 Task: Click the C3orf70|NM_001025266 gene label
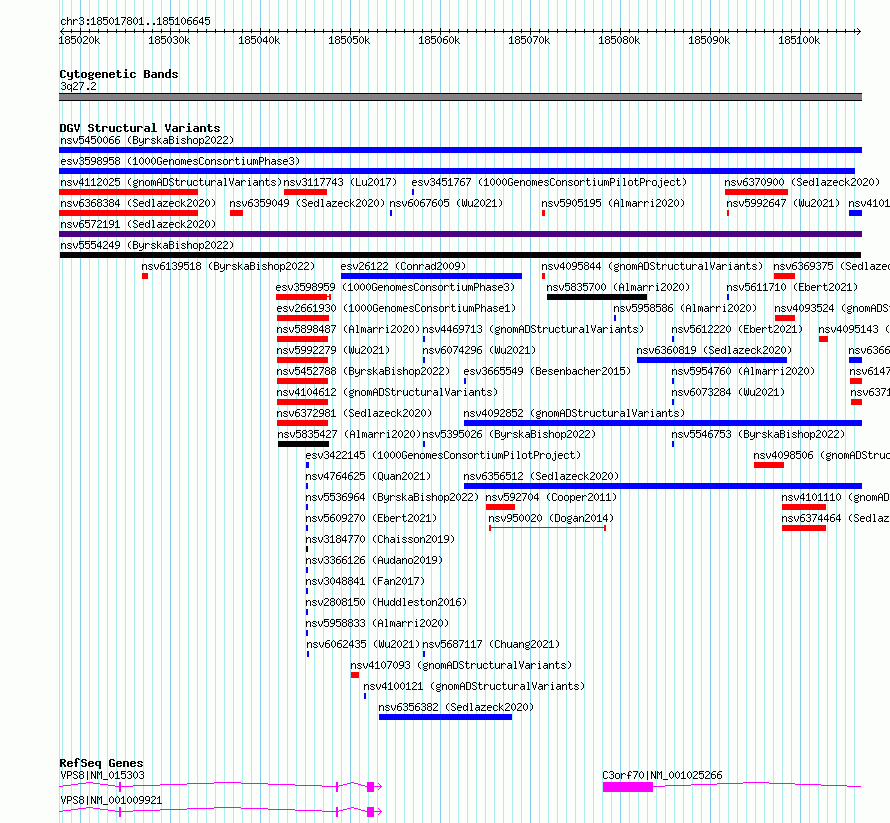click(662, 775)
